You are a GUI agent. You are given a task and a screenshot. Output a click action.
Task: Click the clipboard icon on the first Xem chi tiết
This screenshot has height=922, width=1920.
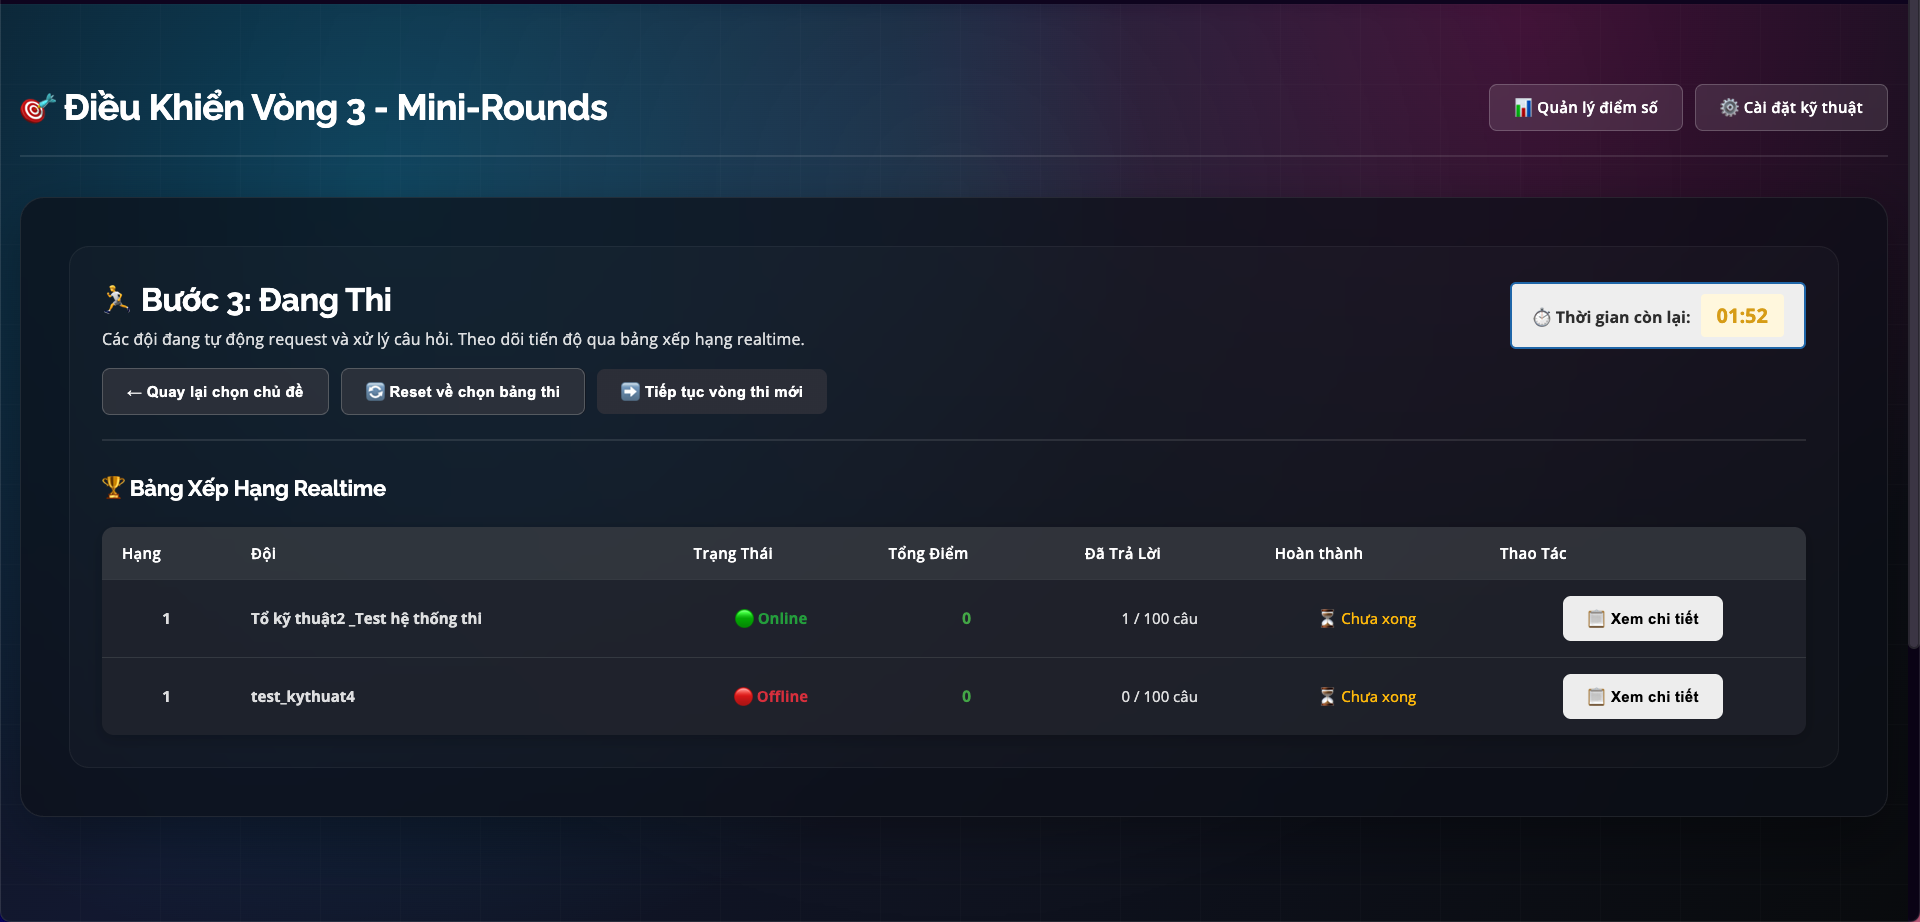(1597, 618)
